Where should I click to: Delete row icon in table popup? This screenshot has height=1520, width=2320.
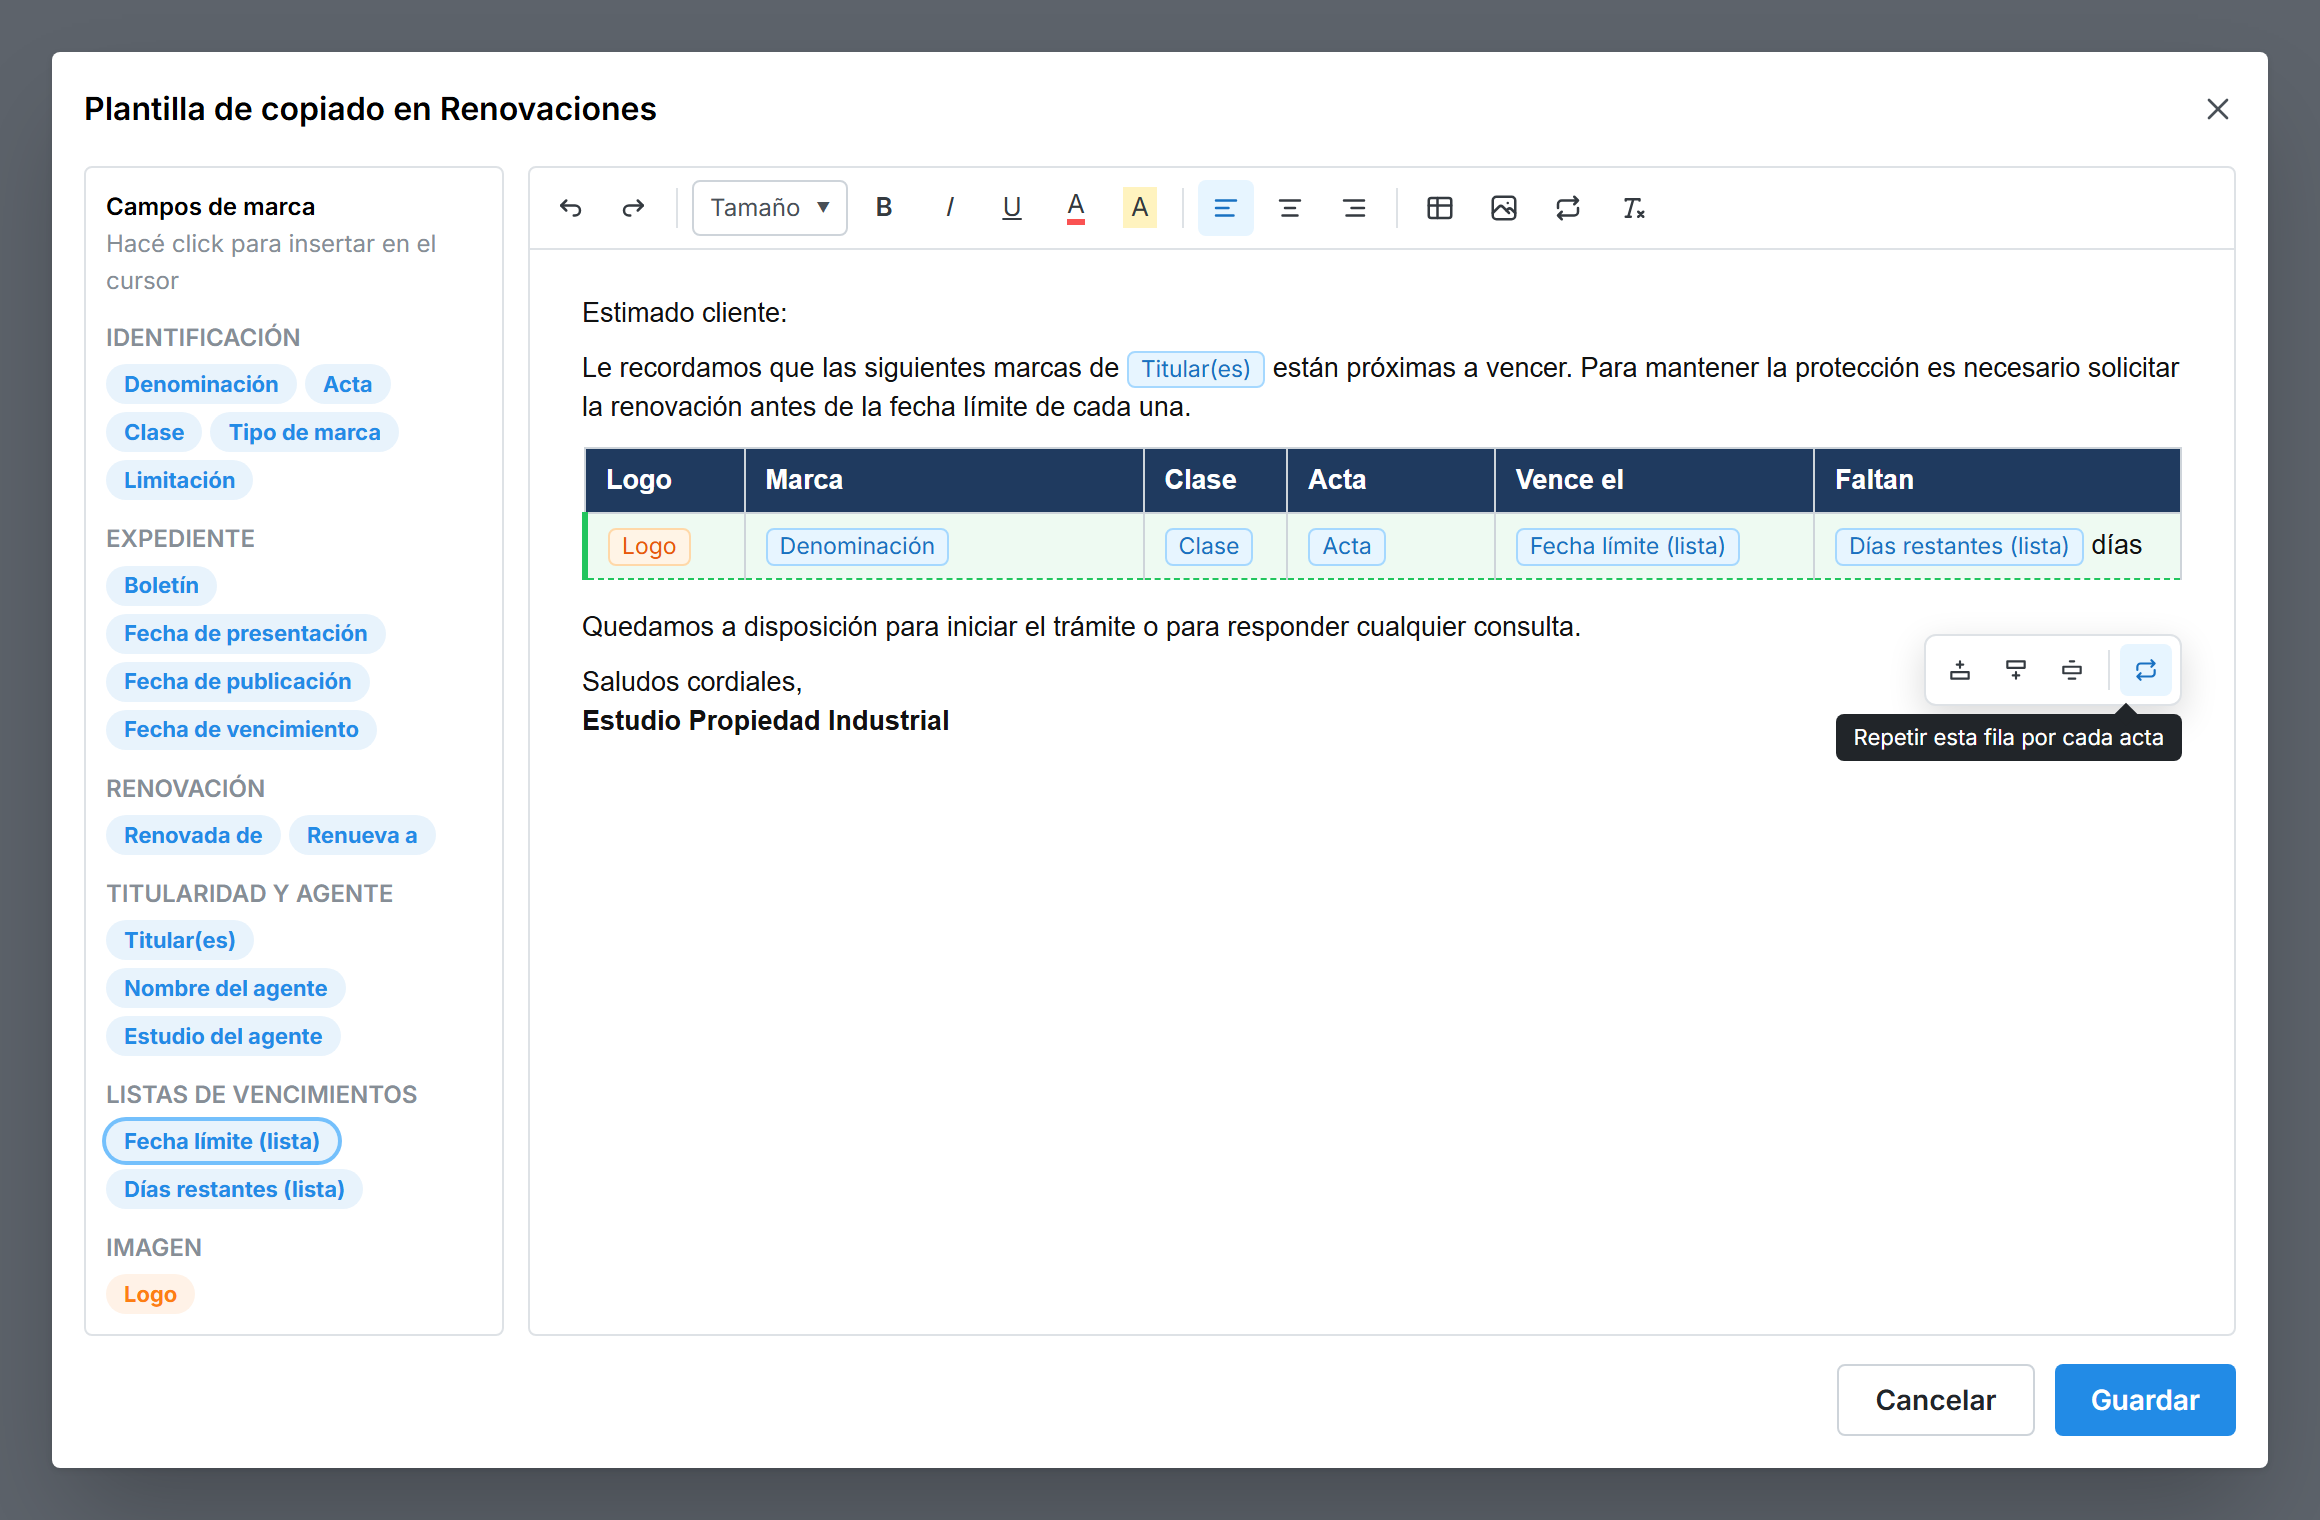click(x=2072, y=670)
